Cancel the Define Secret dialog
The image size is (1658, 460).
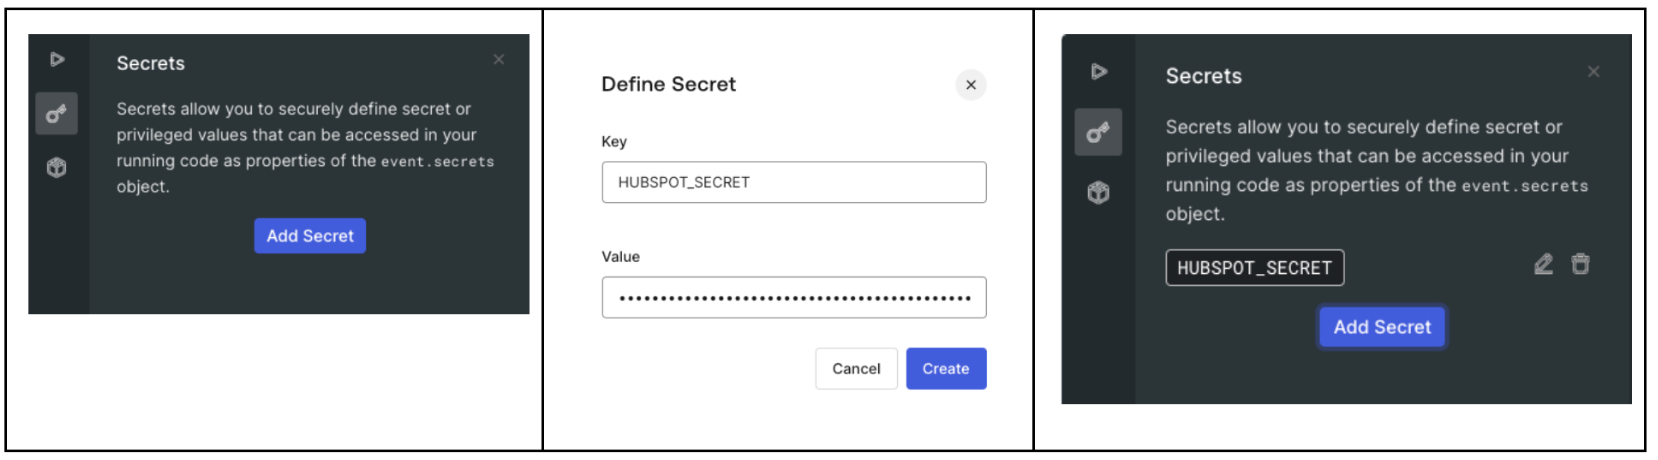pos(856,369)
